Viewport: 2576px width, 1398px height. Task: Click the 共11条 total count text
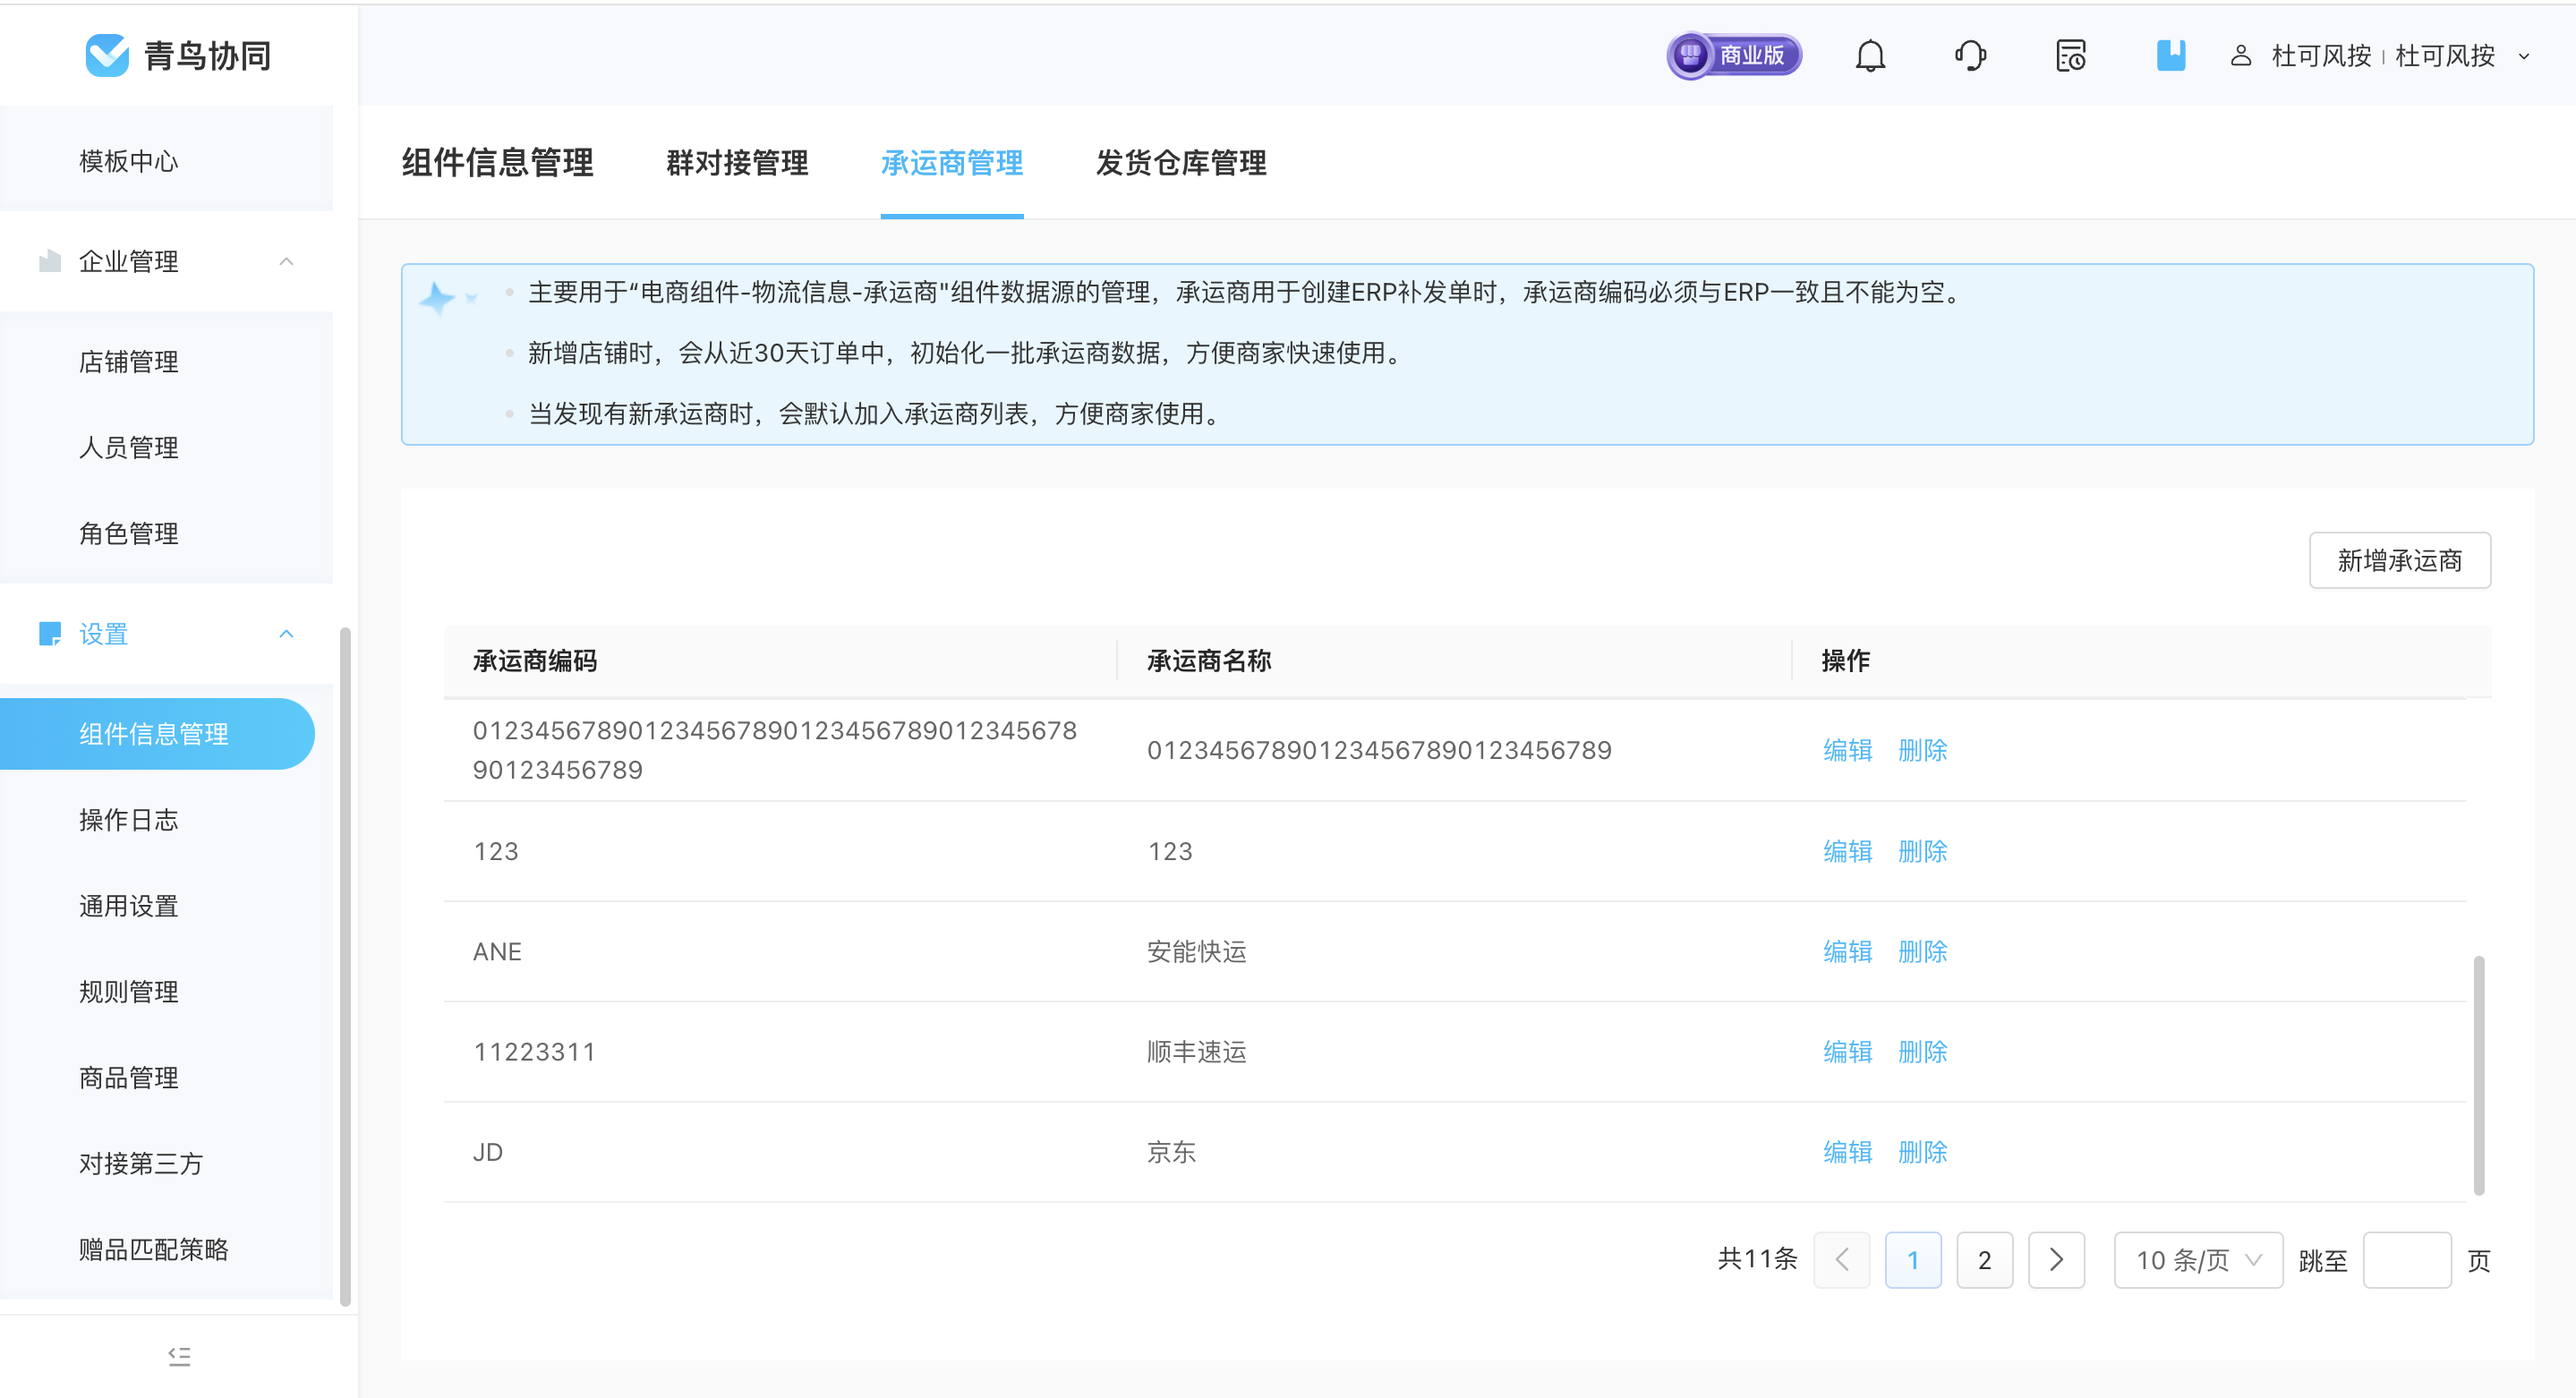(x=1757, y=1259)
